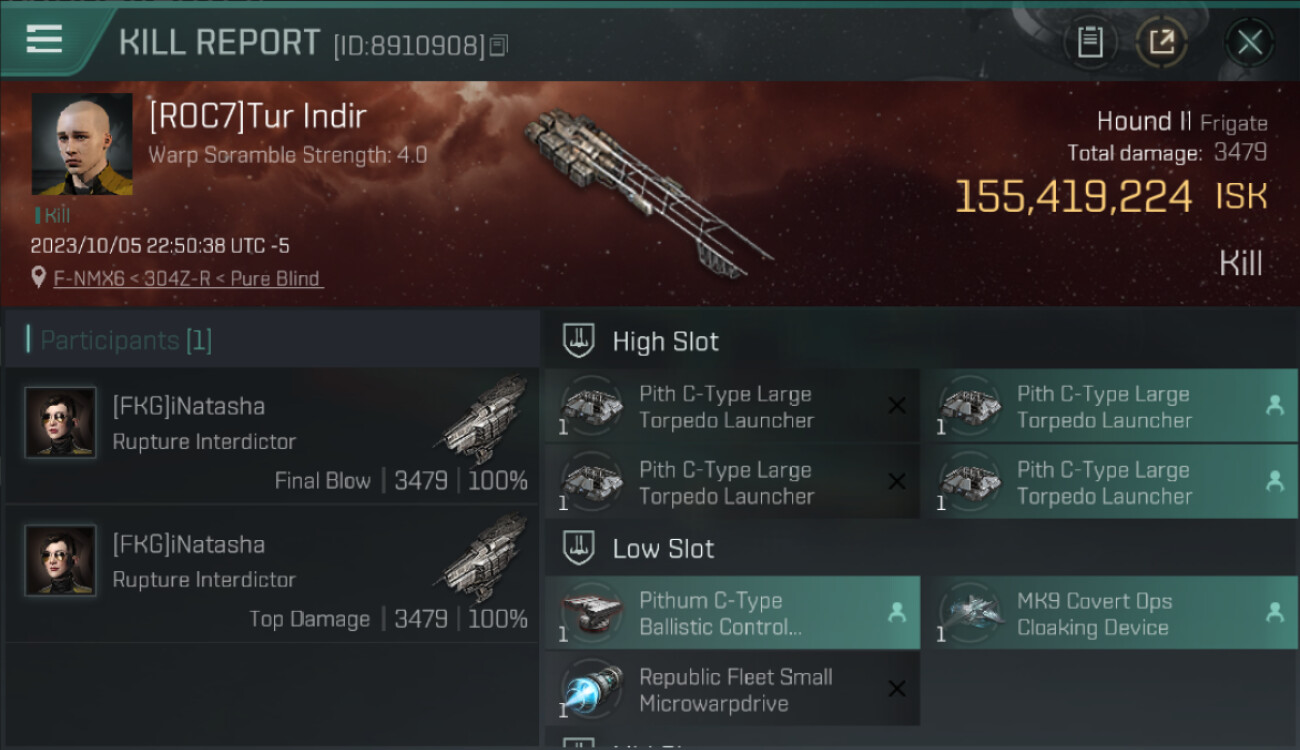This screenshot has height=750, width=1300.
Task: Click the Hound II ship image
Action: click(x=645, y=190)
